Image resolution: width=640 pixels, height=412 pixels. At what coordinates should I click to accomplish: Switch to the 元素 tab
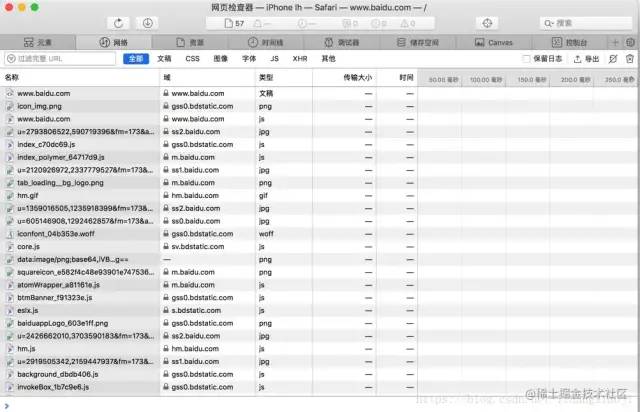38,42
